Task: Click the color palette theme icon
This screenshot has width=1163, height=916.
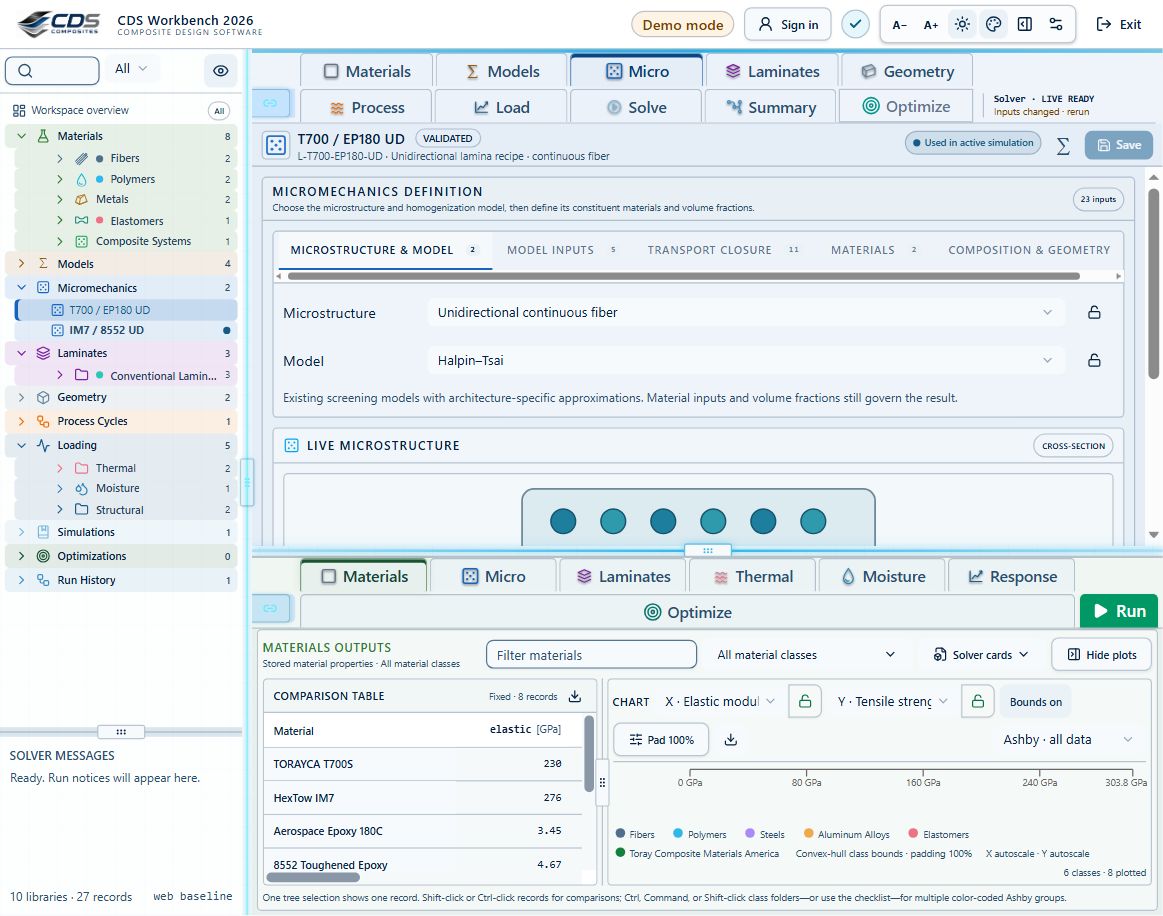Action: coord(993,24)
